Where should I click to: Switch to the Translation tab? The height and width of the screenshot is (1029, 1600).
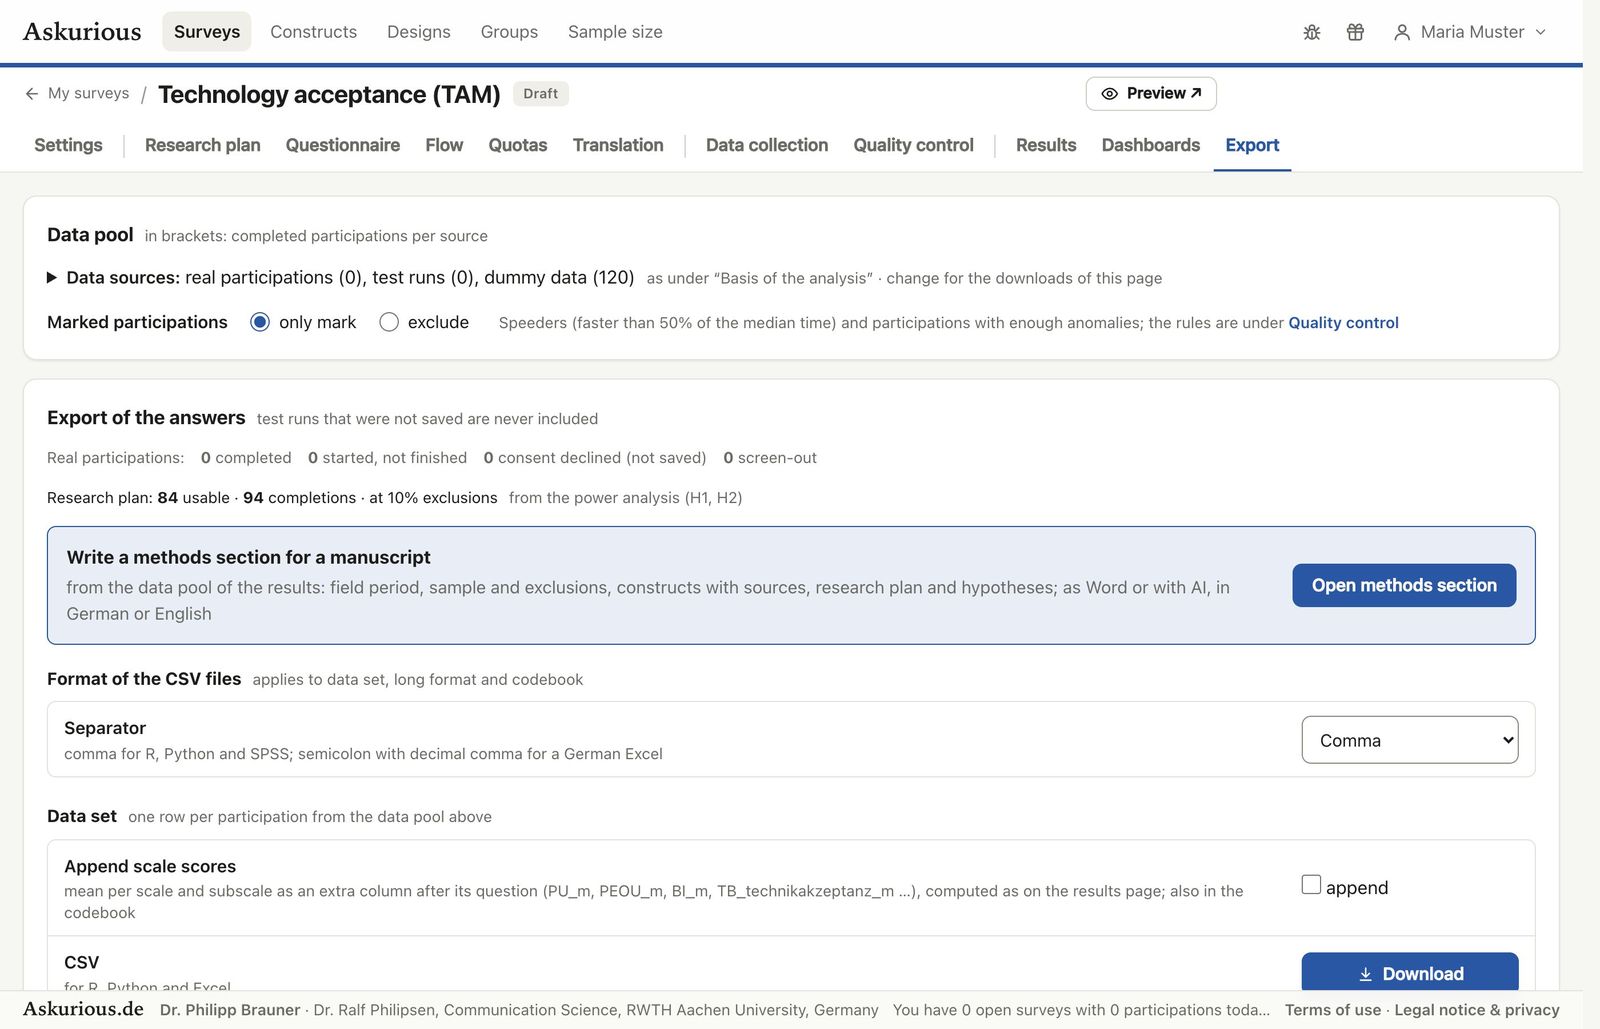click(618, 145)
